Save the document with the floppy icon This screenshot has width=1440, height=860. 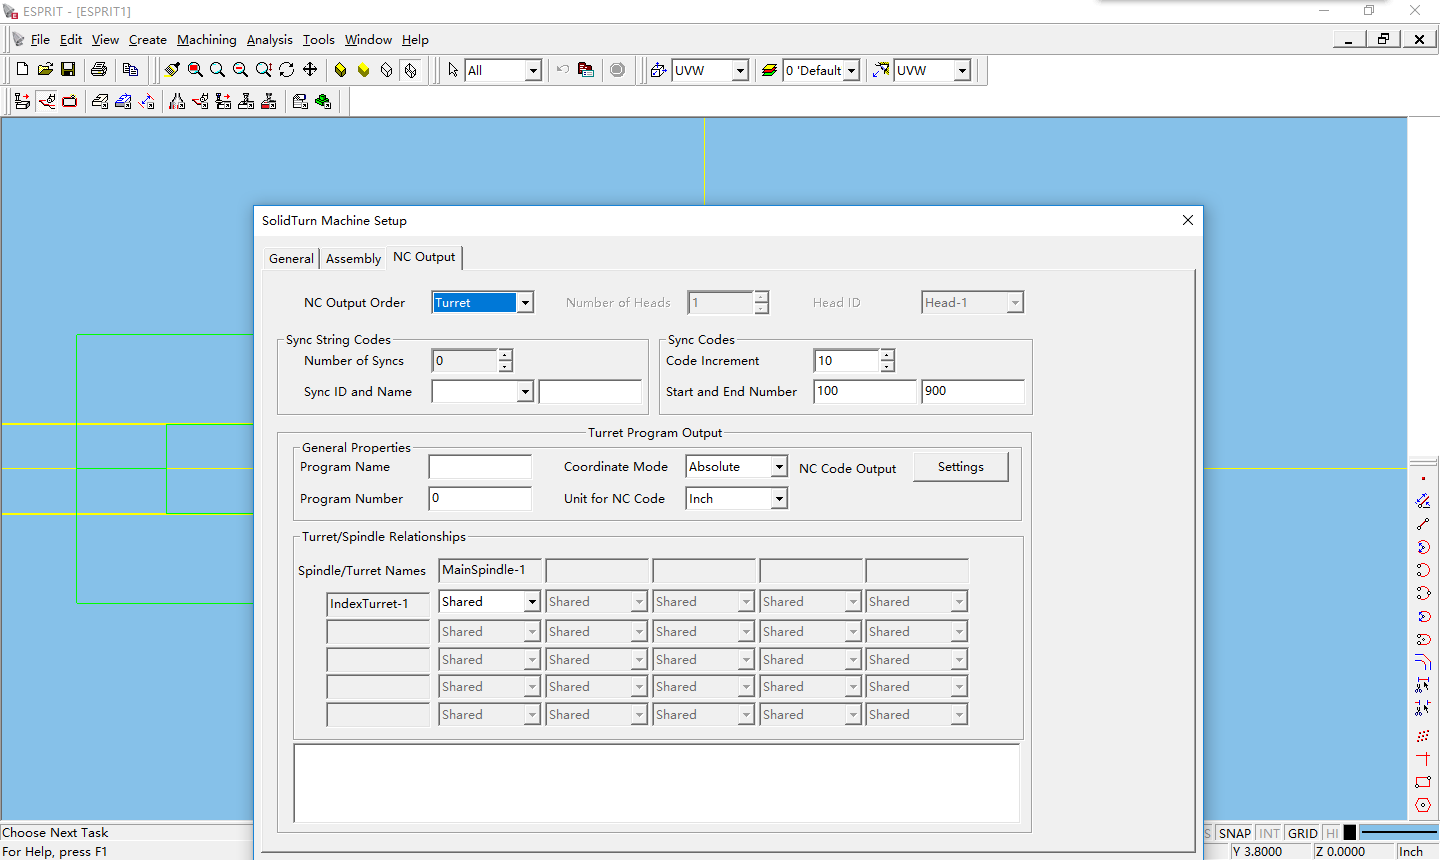tap(68, 69)
